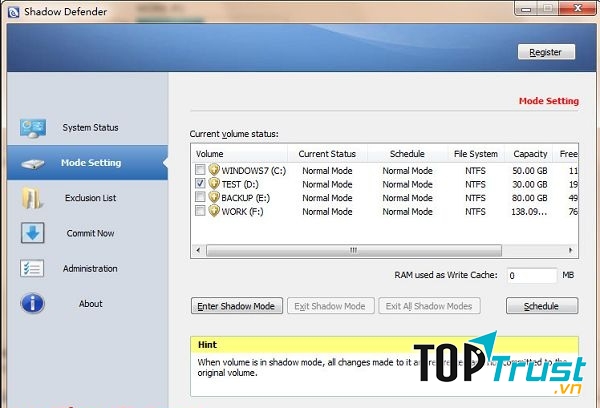Uncheck the TEST (D:) volume checkbox
Image resolution: width=600 pixels, height=408 pixels.
click(x=201, y=184)
